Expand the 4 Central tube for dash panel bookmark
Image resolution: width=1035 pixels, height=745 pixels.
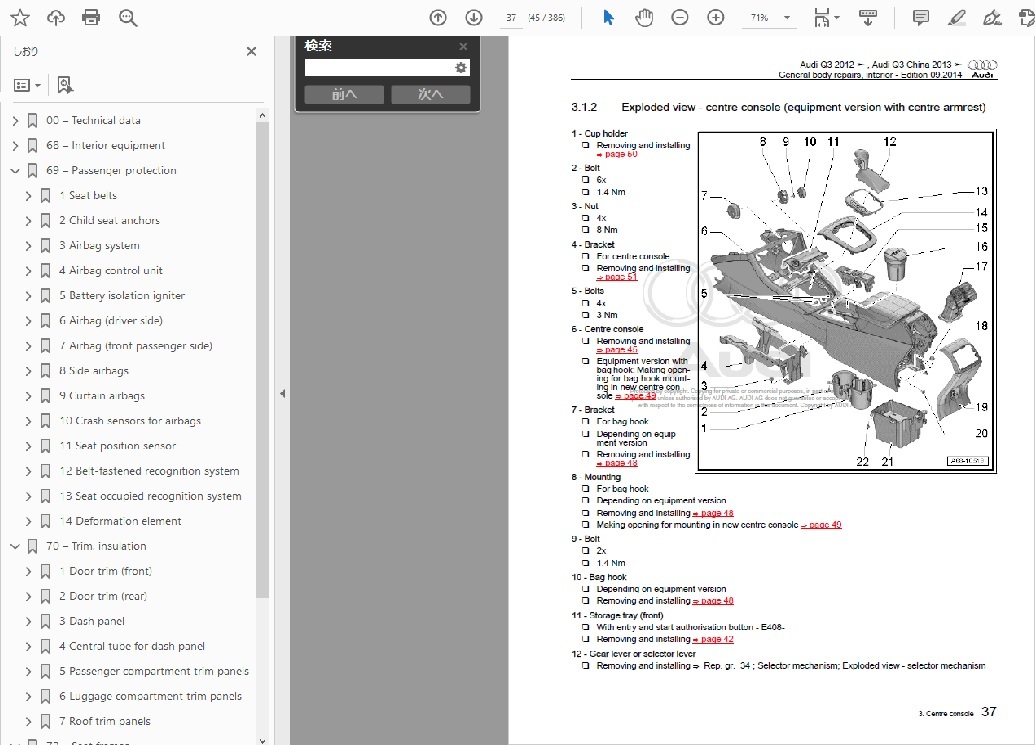click(x=28, y=647)
